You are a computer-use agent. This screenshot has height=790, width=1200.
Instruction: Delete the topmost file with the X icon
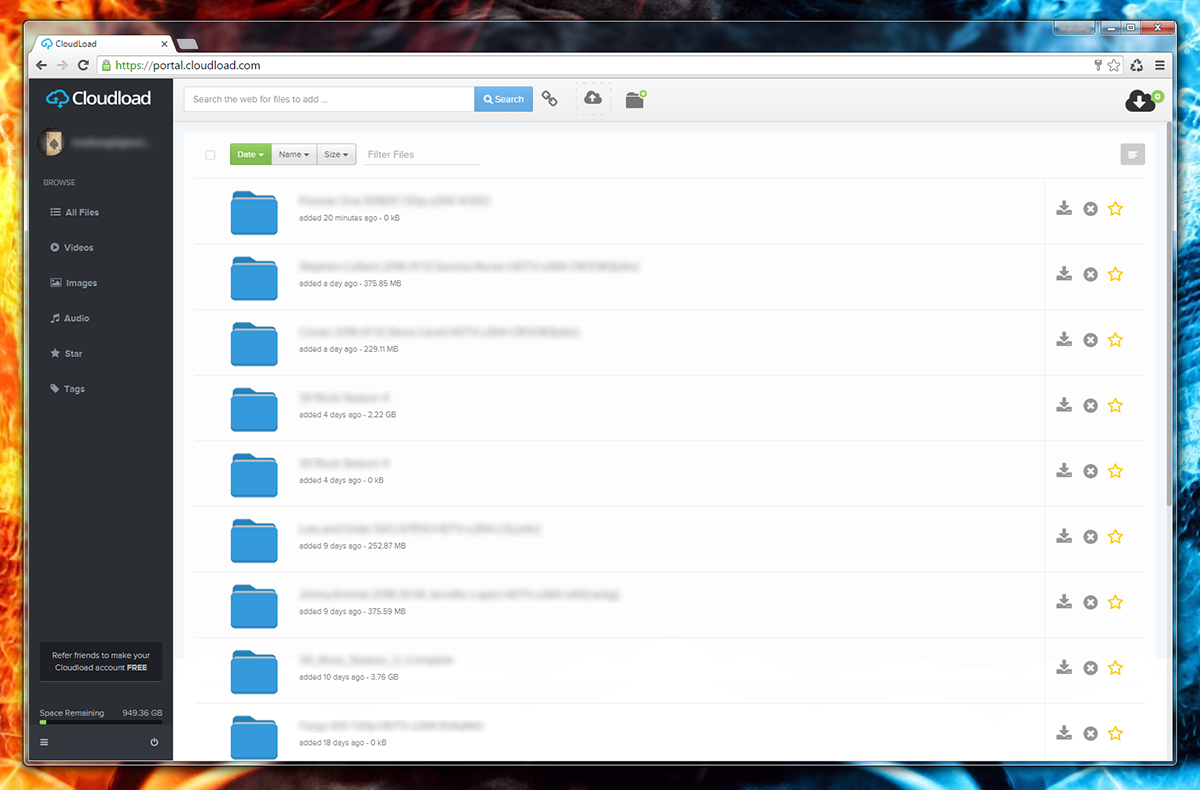coord(1089,208)
